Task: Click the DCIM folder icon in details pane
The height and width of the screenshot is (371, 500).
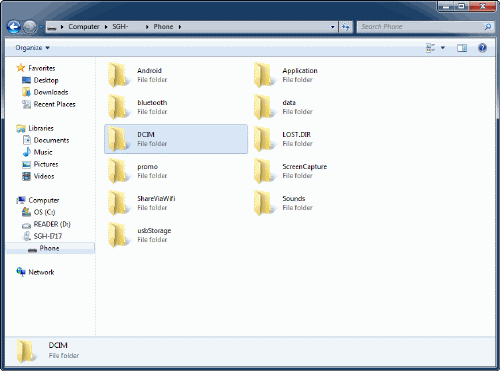Action: pyautogui.click(x=26, y=351)
